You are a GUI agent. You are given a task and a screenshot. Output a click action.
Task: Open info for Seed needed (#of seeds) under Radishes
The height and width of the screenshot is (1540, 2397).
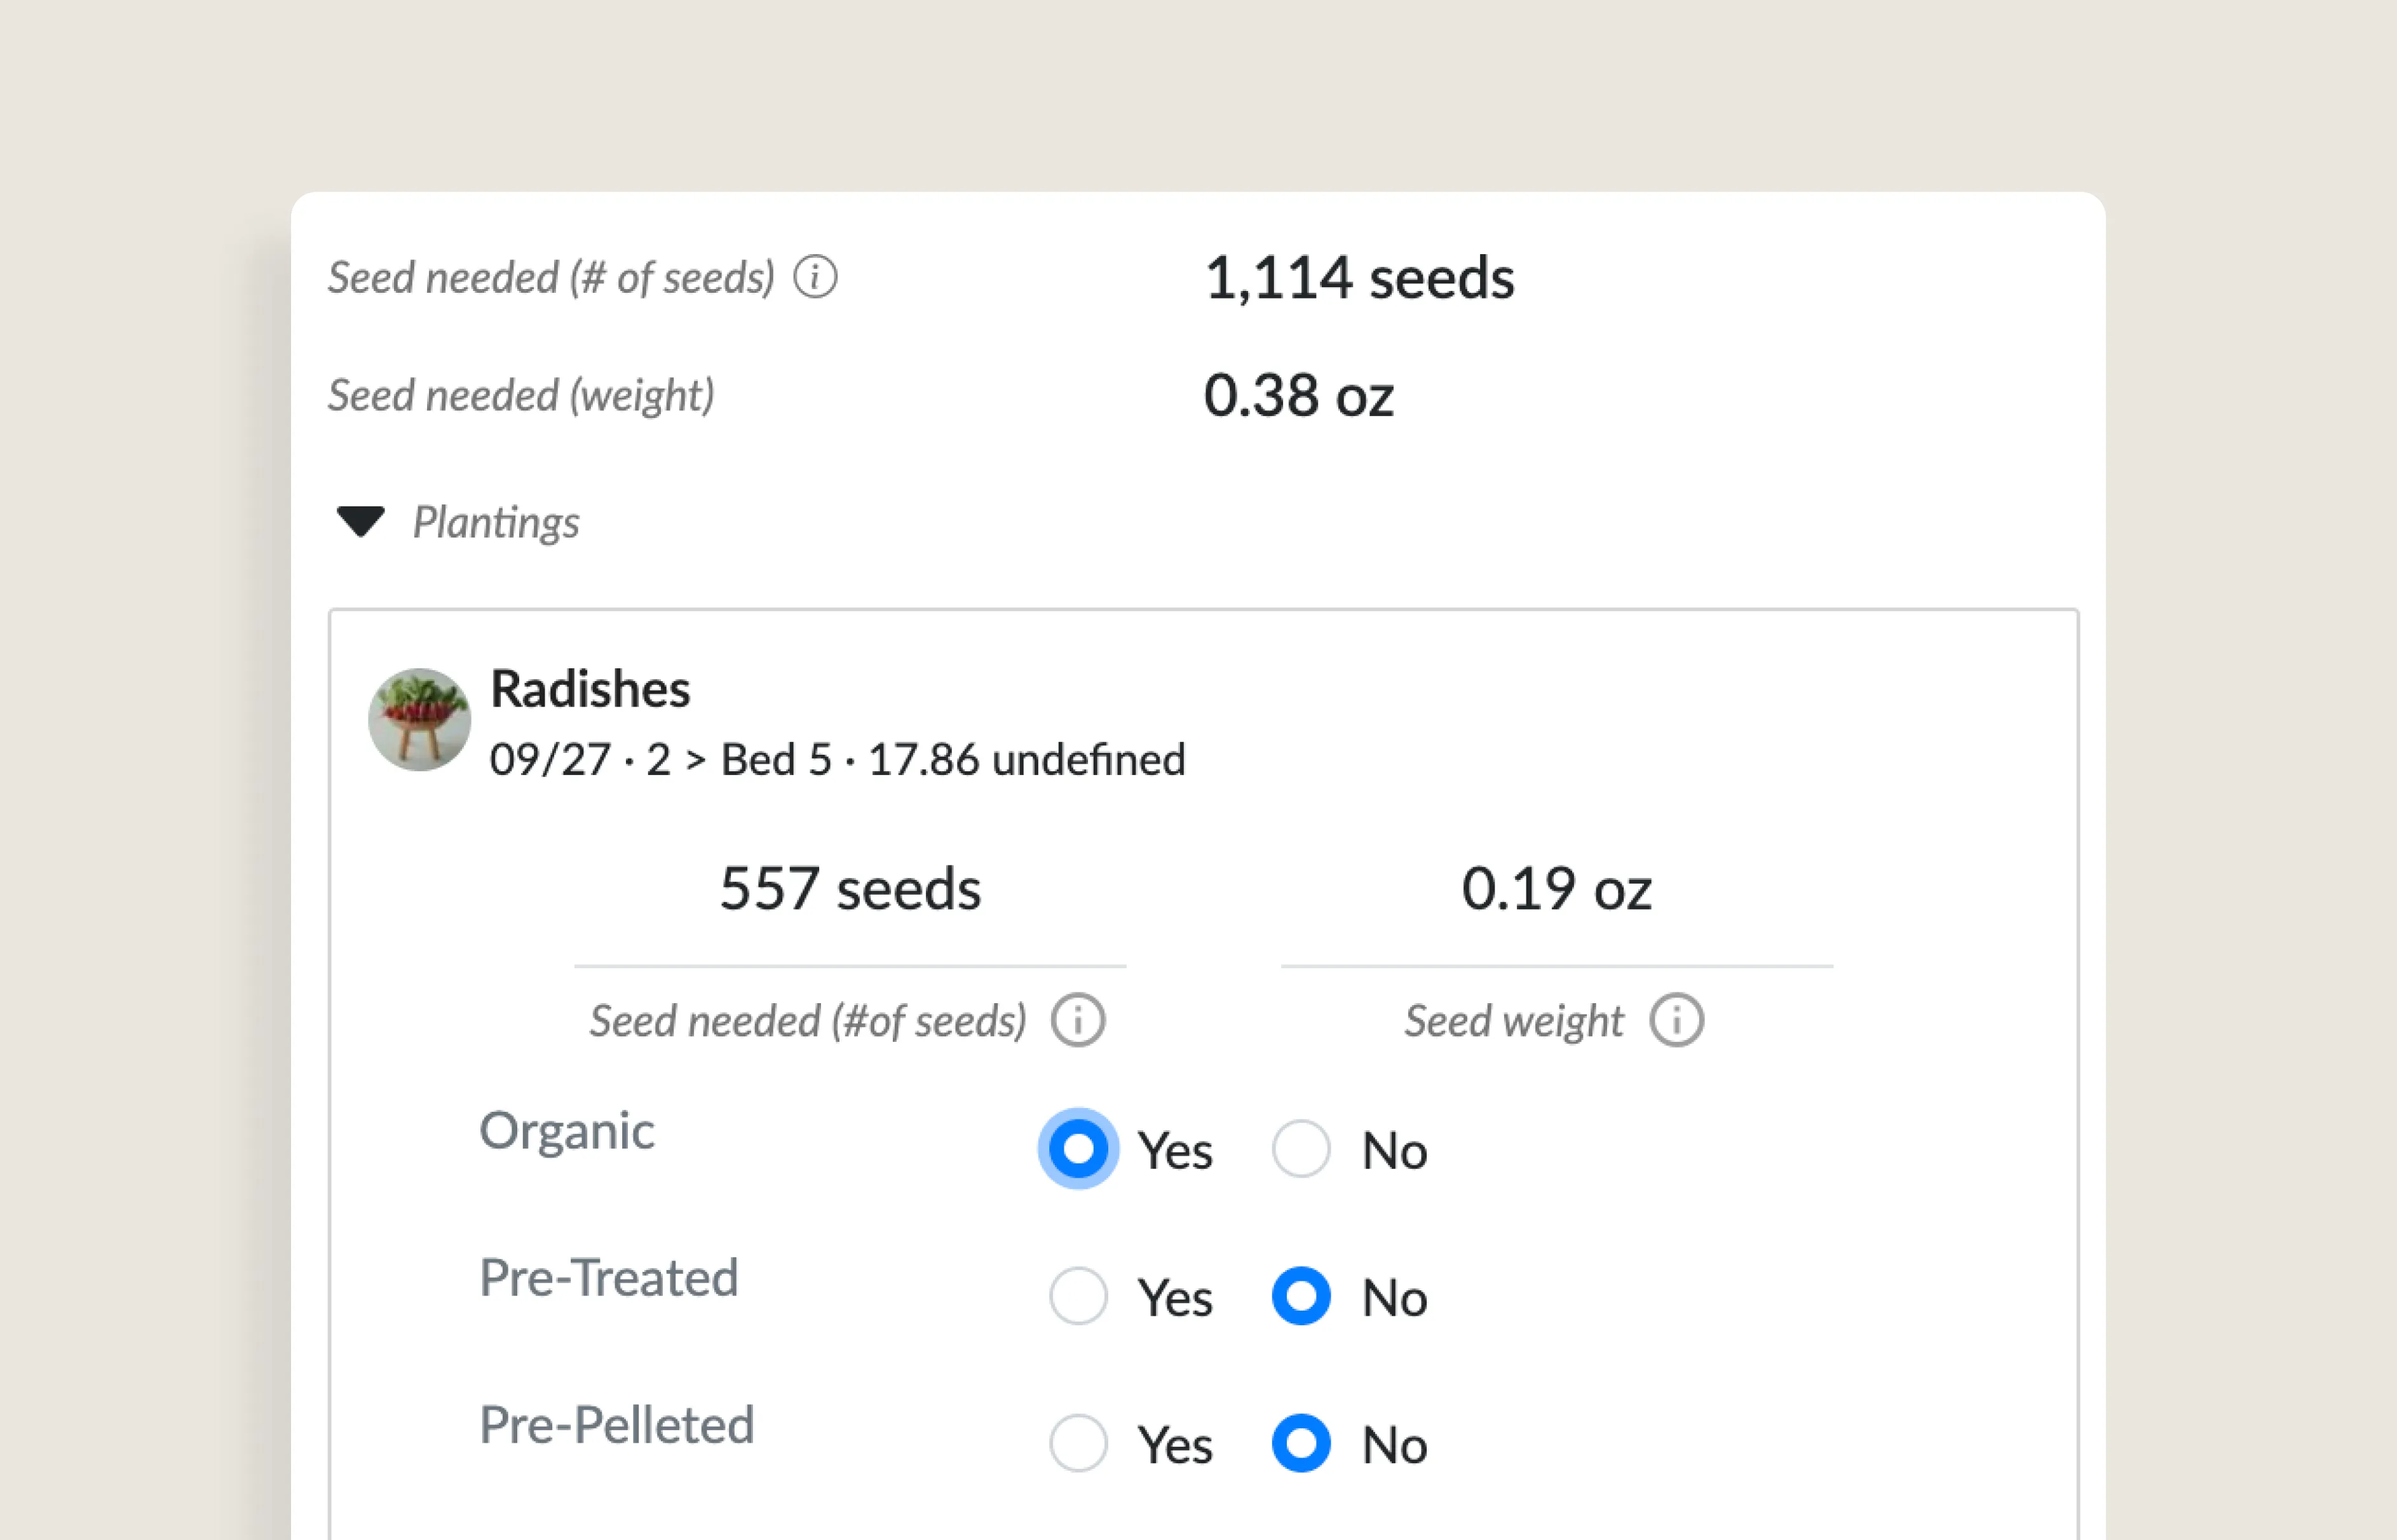click(1077, 1020)
